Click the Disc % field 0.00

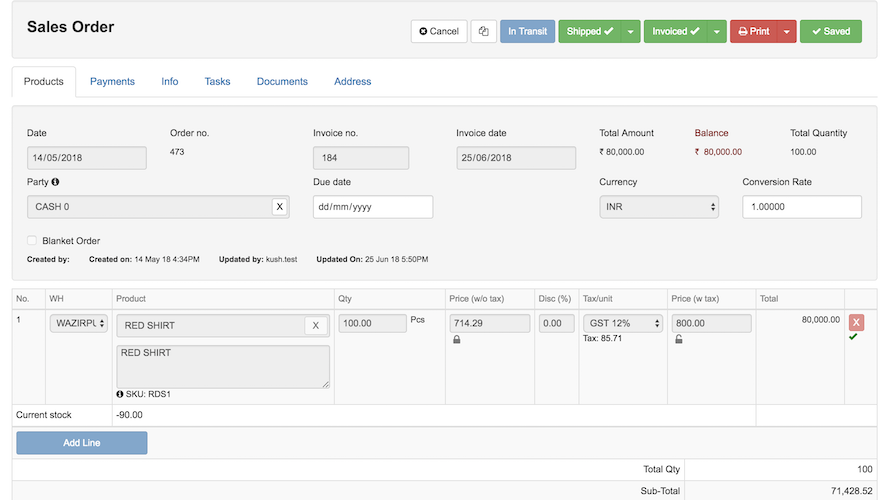pos(556,323)
